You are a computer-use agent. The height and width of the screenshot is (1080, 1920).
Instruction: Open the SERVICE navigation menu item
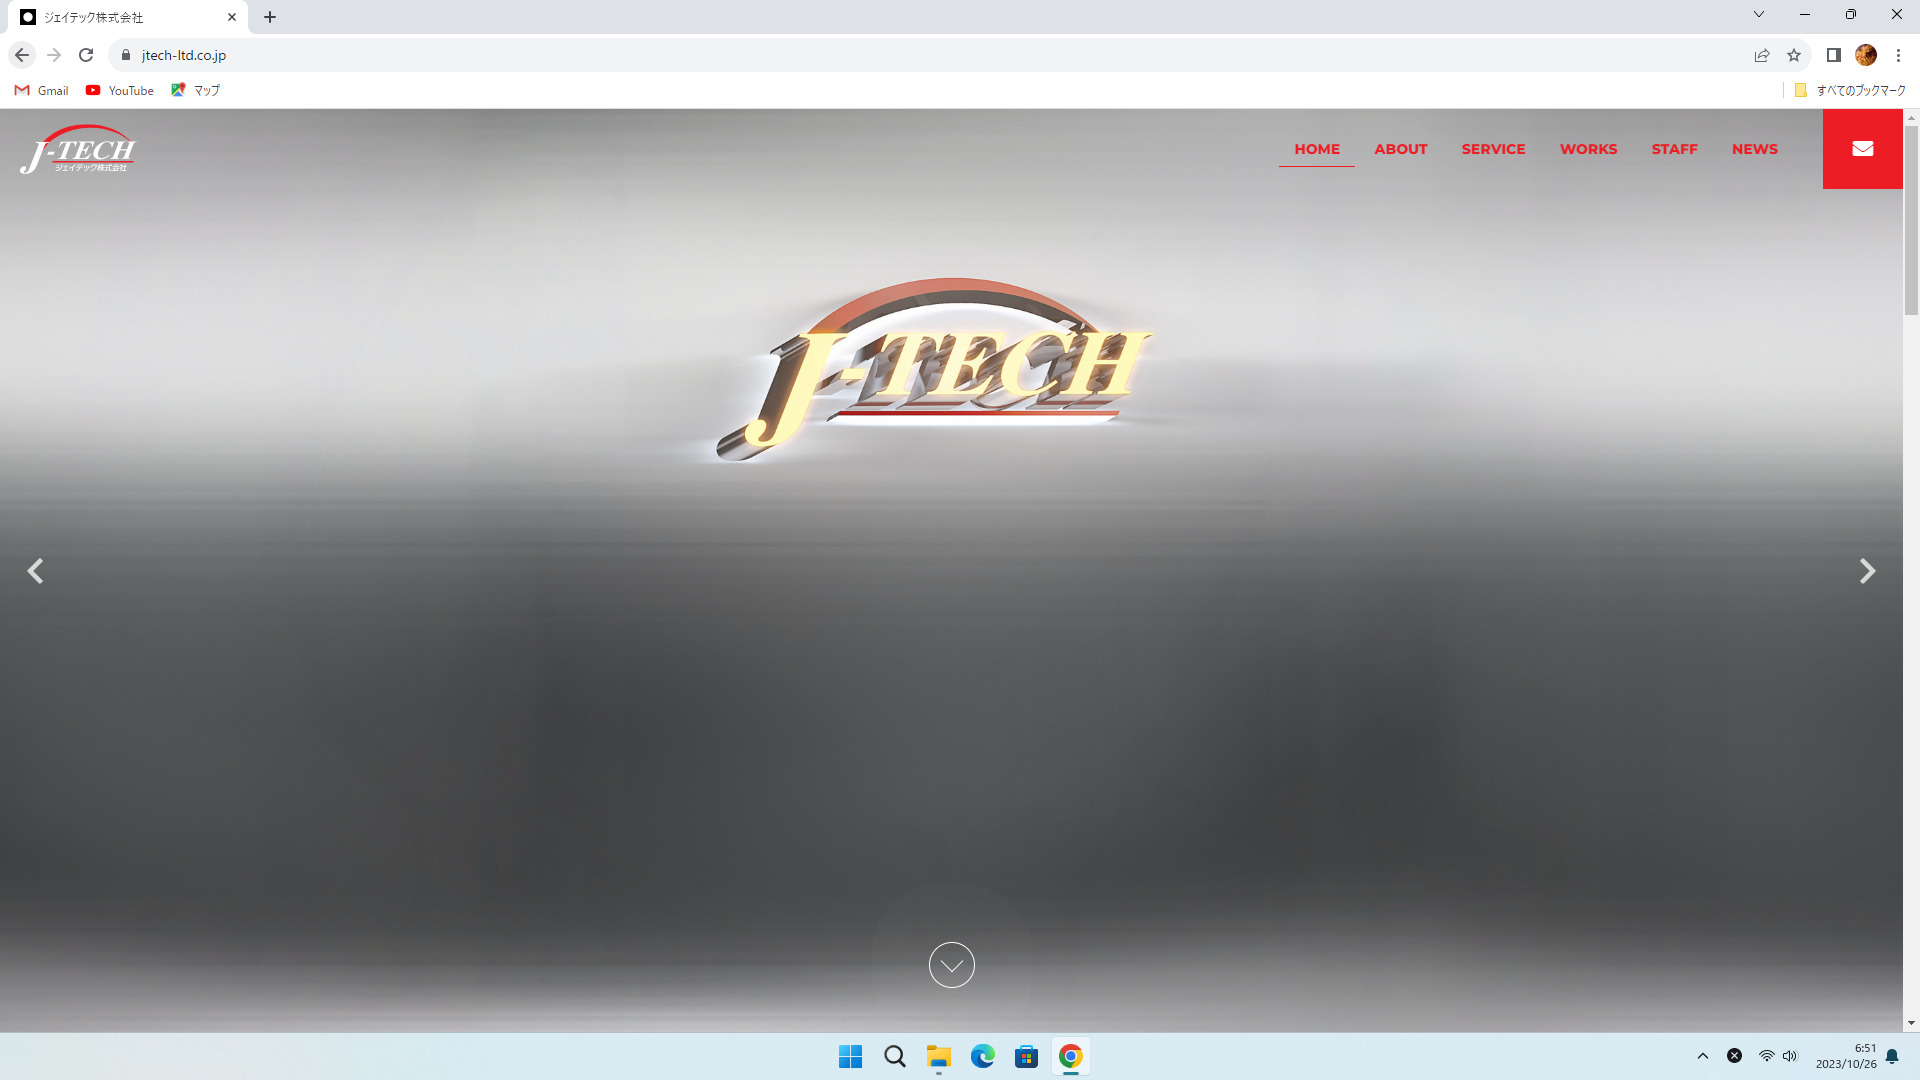coord(1493,149)
